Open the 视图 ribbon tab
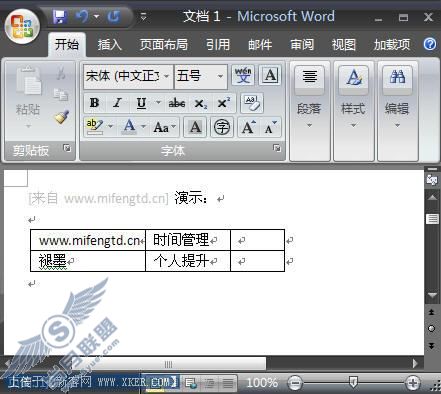Viewport: 441px width, 394px height. tap(344, 45)
